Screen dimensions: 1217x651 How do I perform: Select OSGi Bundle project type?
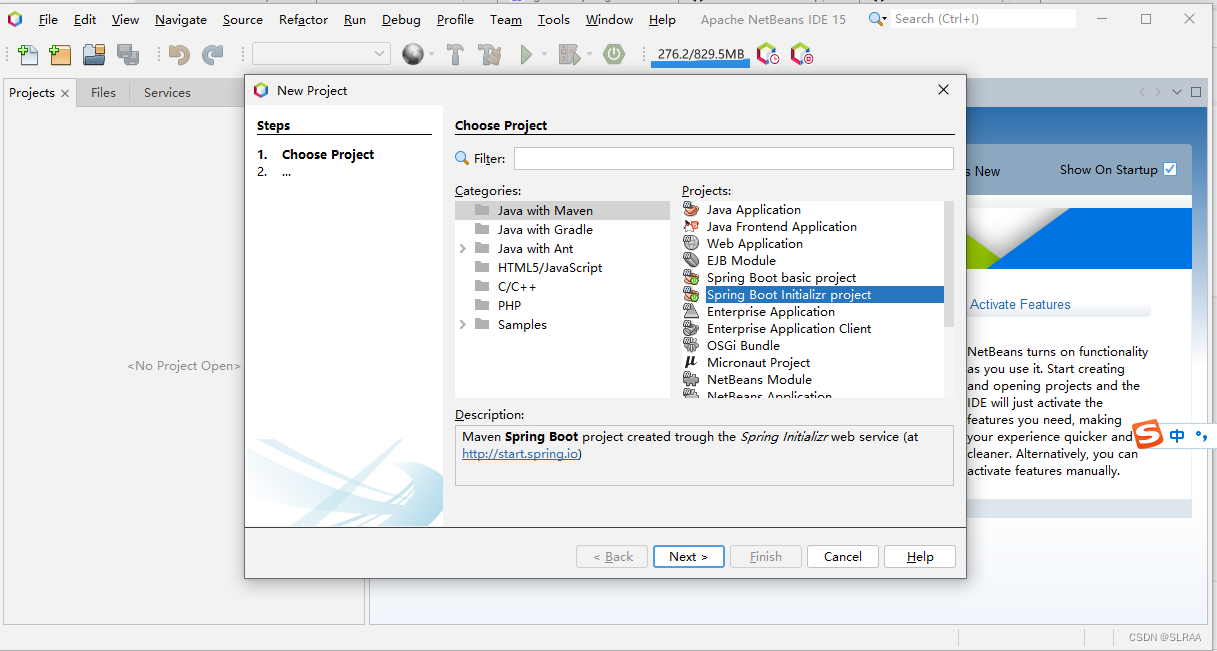[x=743, y=345]
